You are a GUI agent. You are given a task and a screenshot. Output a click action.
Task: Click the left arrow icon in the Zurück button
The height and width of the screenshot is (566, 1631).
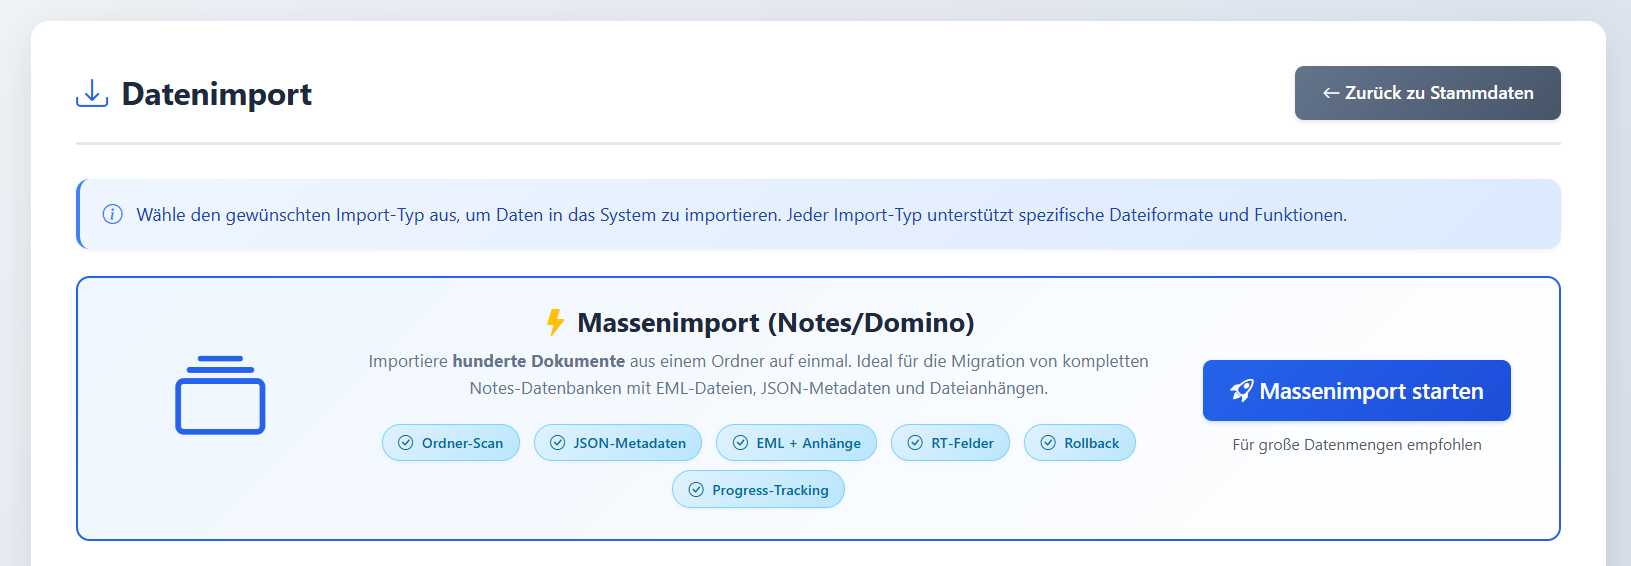1331,93
